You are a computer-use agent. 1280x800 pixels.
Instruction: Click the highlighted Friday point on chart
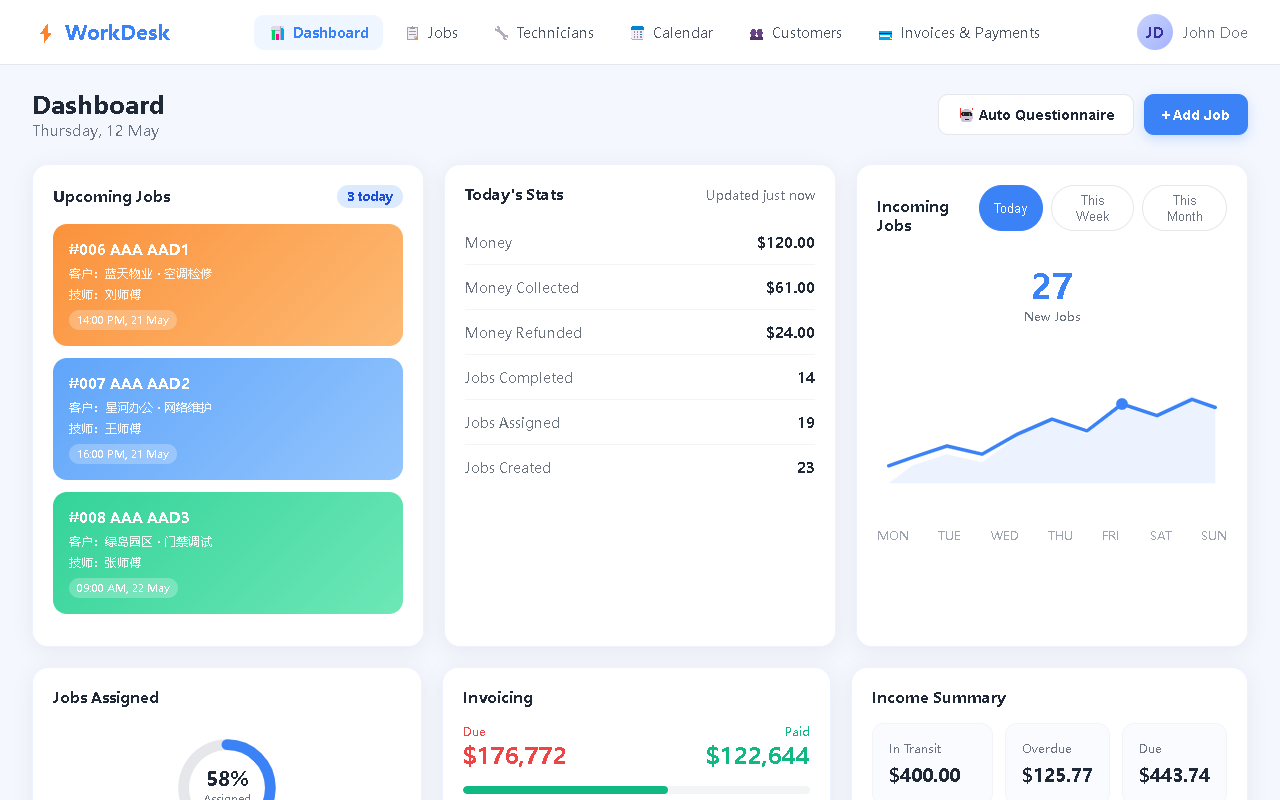coord(1122,404)
